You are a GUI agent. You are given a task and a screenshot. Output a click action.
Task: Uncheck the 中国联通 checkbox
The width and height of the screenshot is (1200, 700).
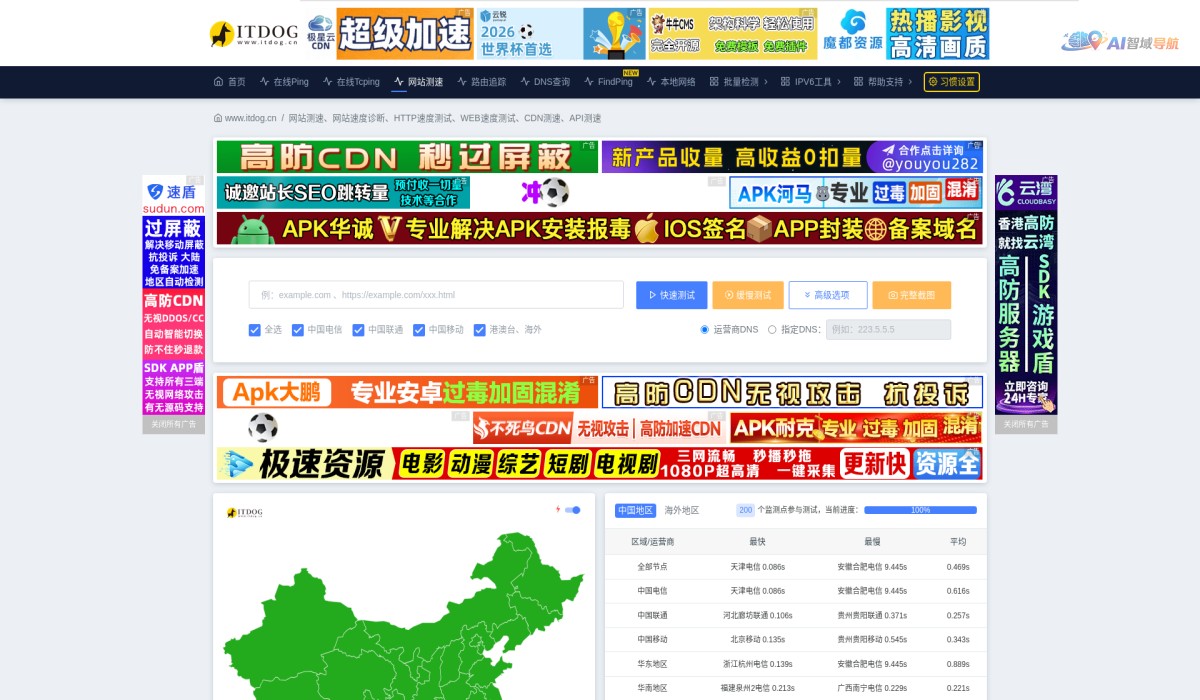357,330
